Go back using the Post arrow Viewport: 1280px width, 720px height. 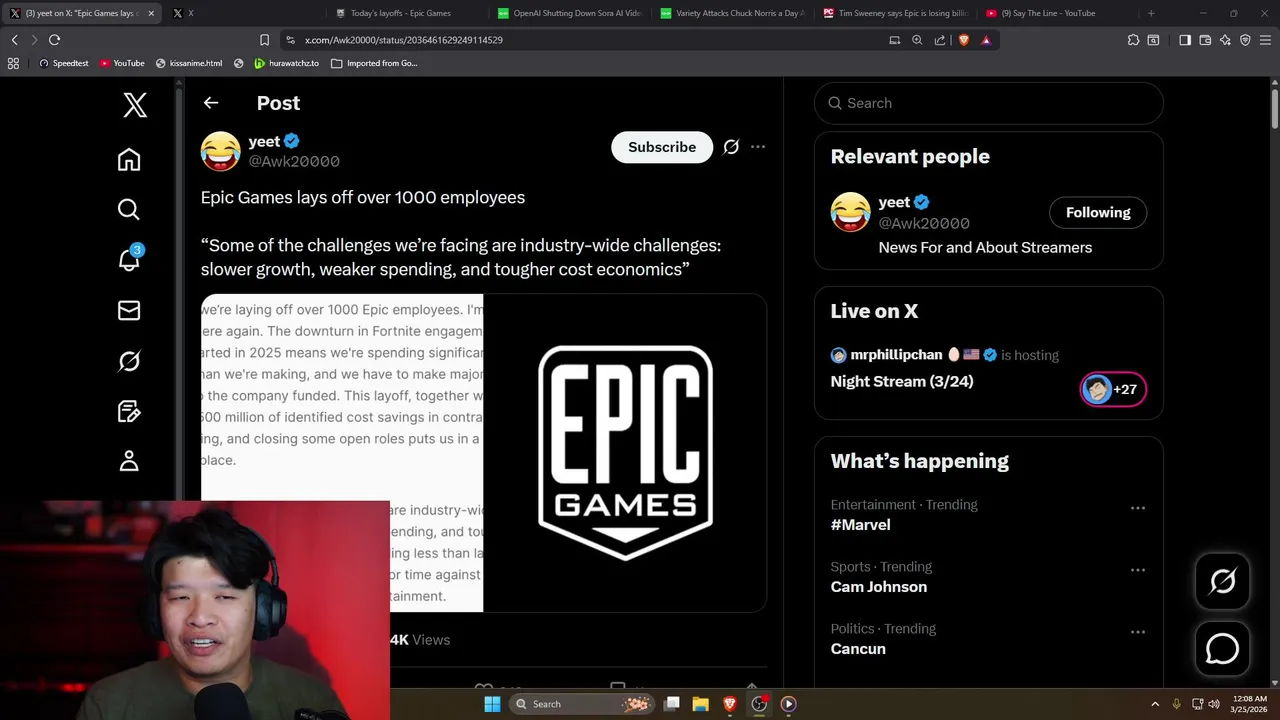coord(211,103)
